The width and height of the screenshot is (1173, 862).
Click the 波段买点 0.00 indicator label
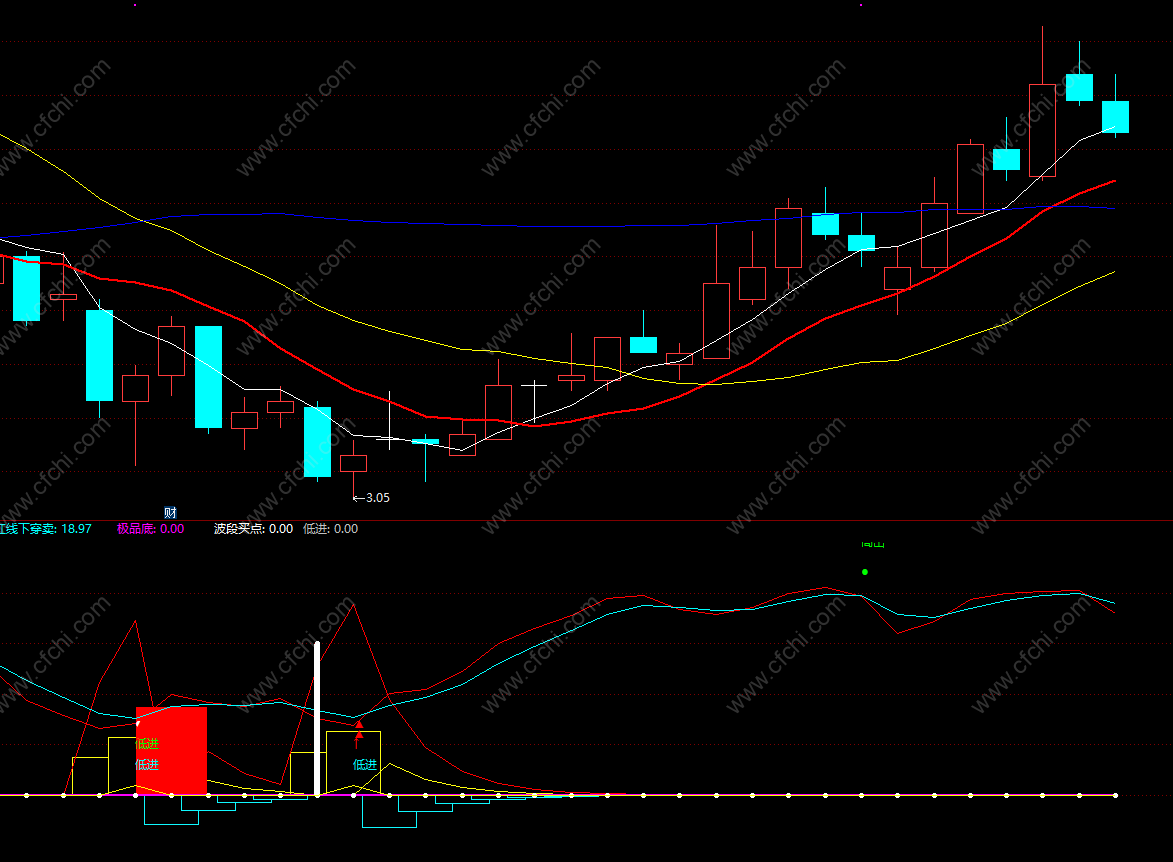(254, 528)
